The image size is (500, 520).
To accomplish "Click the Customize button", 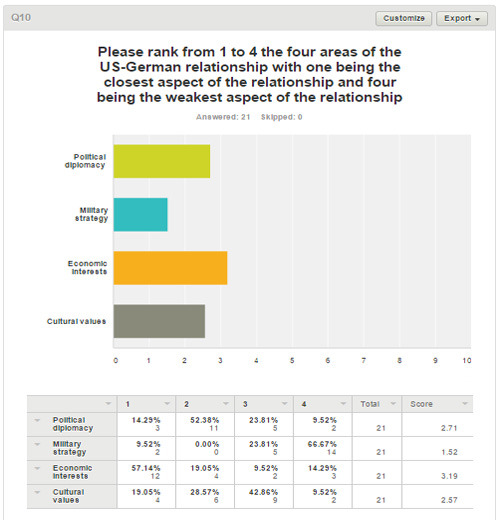I will [404, 18].
